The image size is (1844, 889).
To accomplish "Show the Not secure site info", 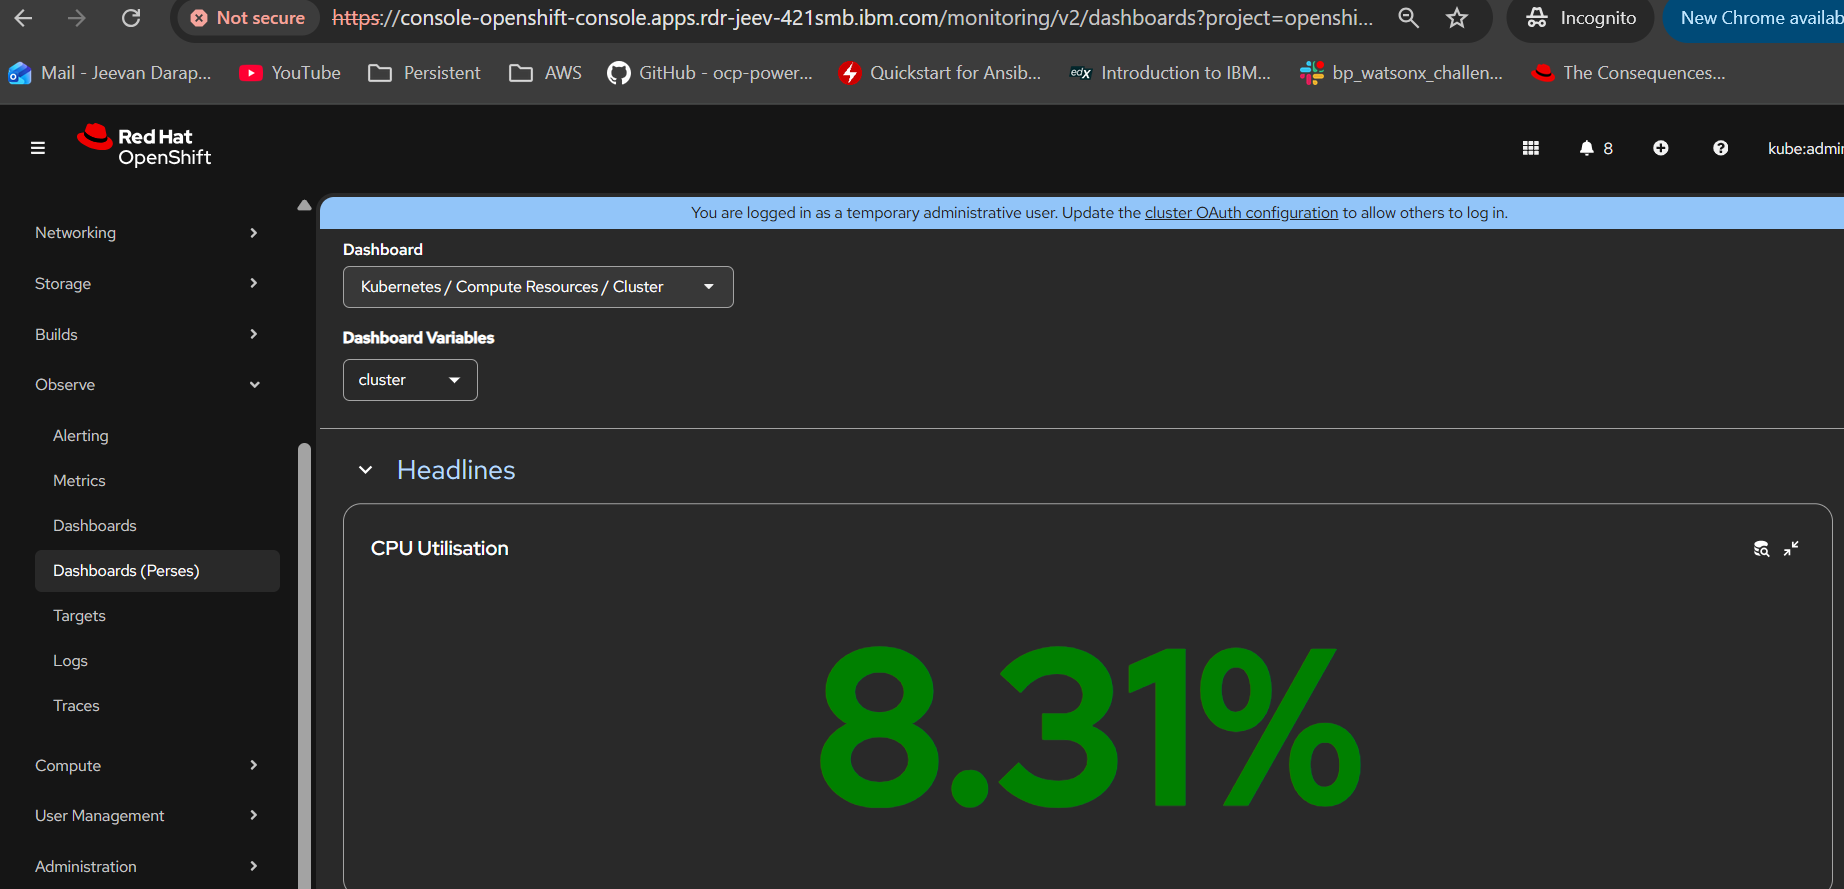I will 248,18.
